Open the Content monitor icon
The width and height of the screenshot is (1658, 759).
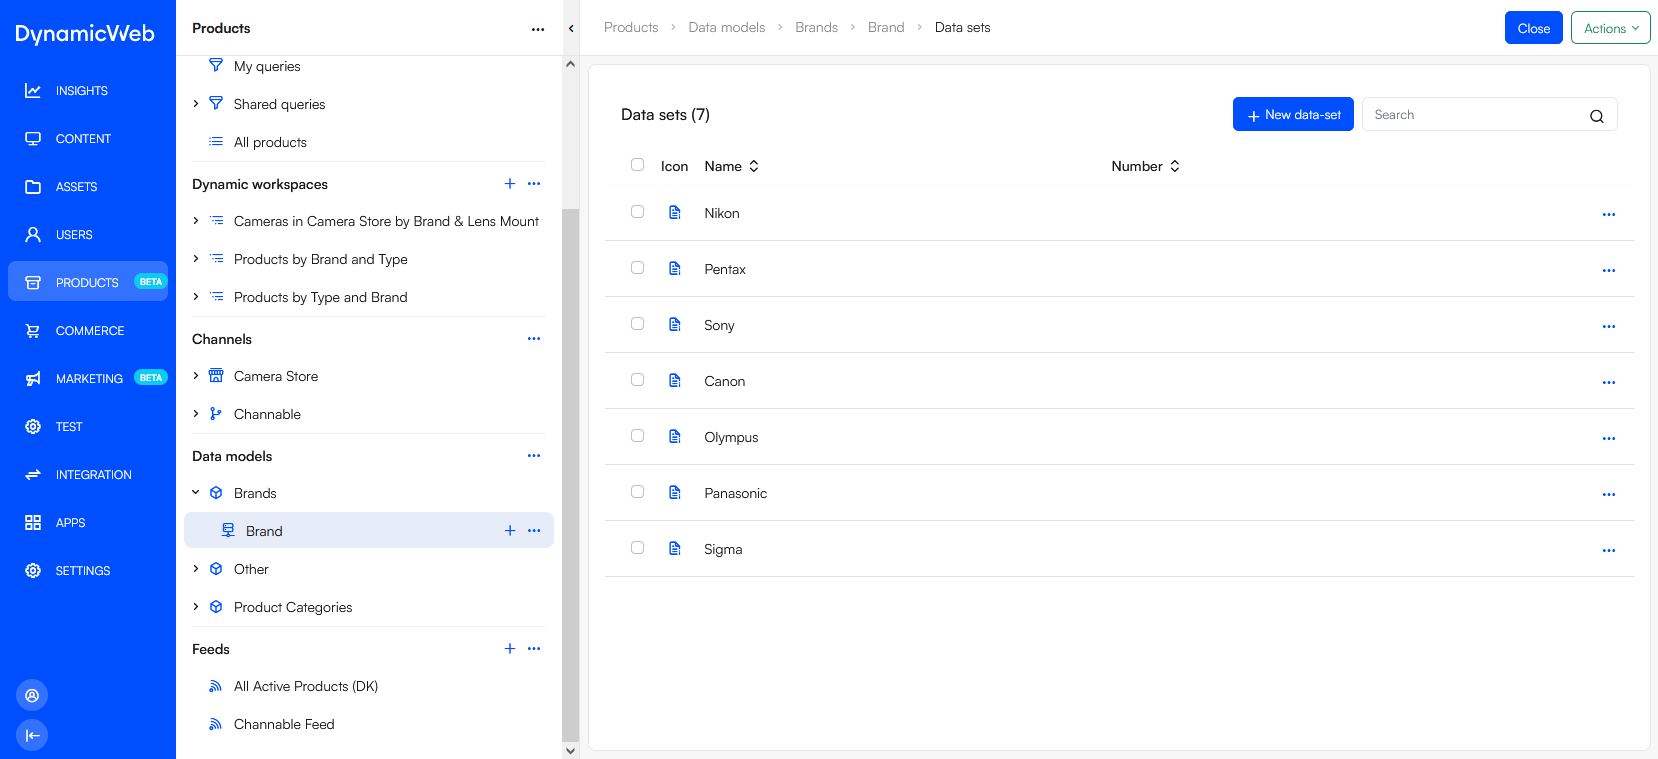coord(33,139)
